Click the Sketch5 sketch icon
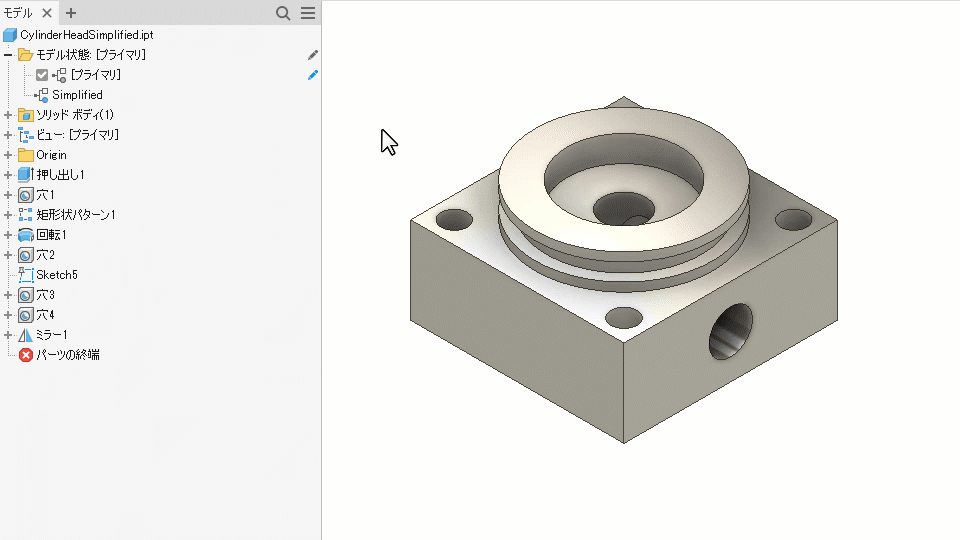 point(25,275)
